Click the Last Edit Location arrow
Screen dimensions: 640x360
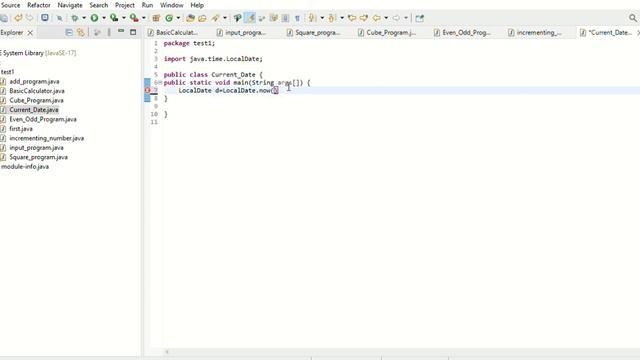351,18
